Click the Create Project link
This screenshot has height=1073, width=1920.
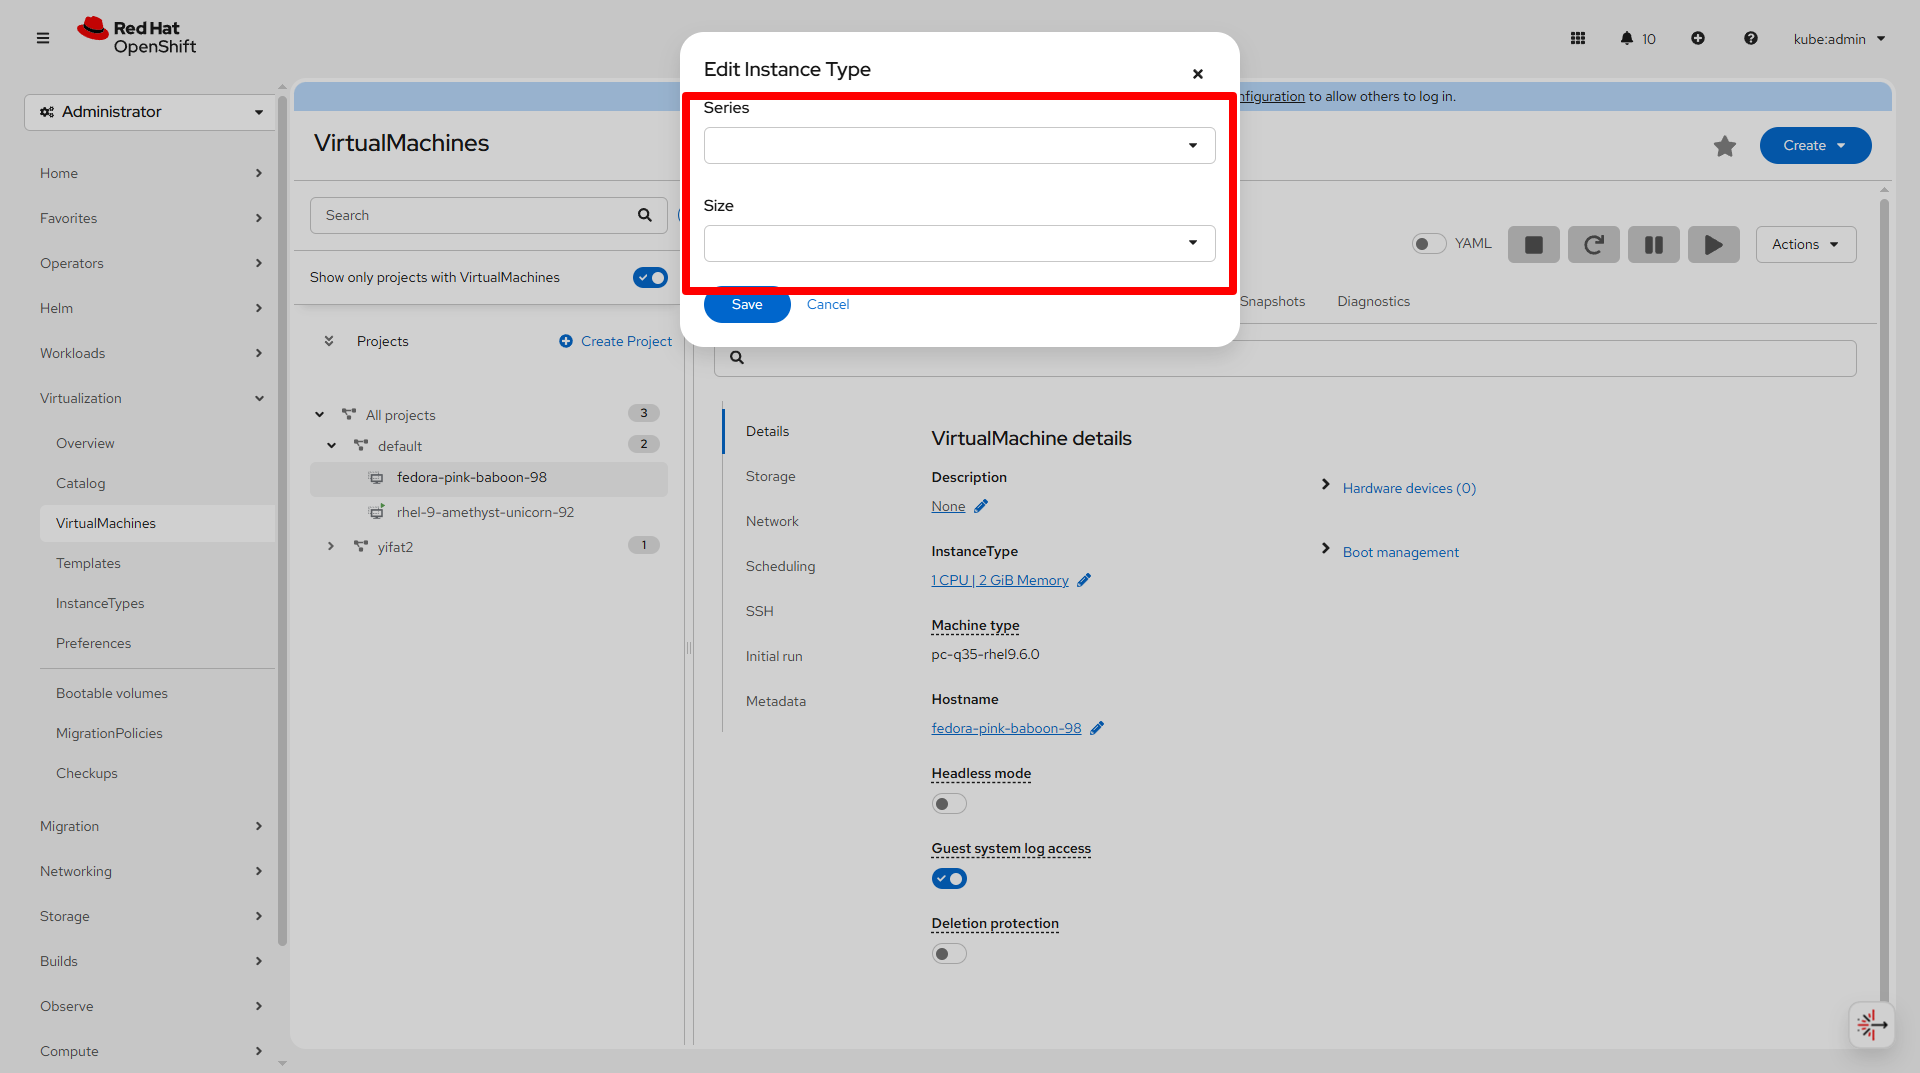616,341
